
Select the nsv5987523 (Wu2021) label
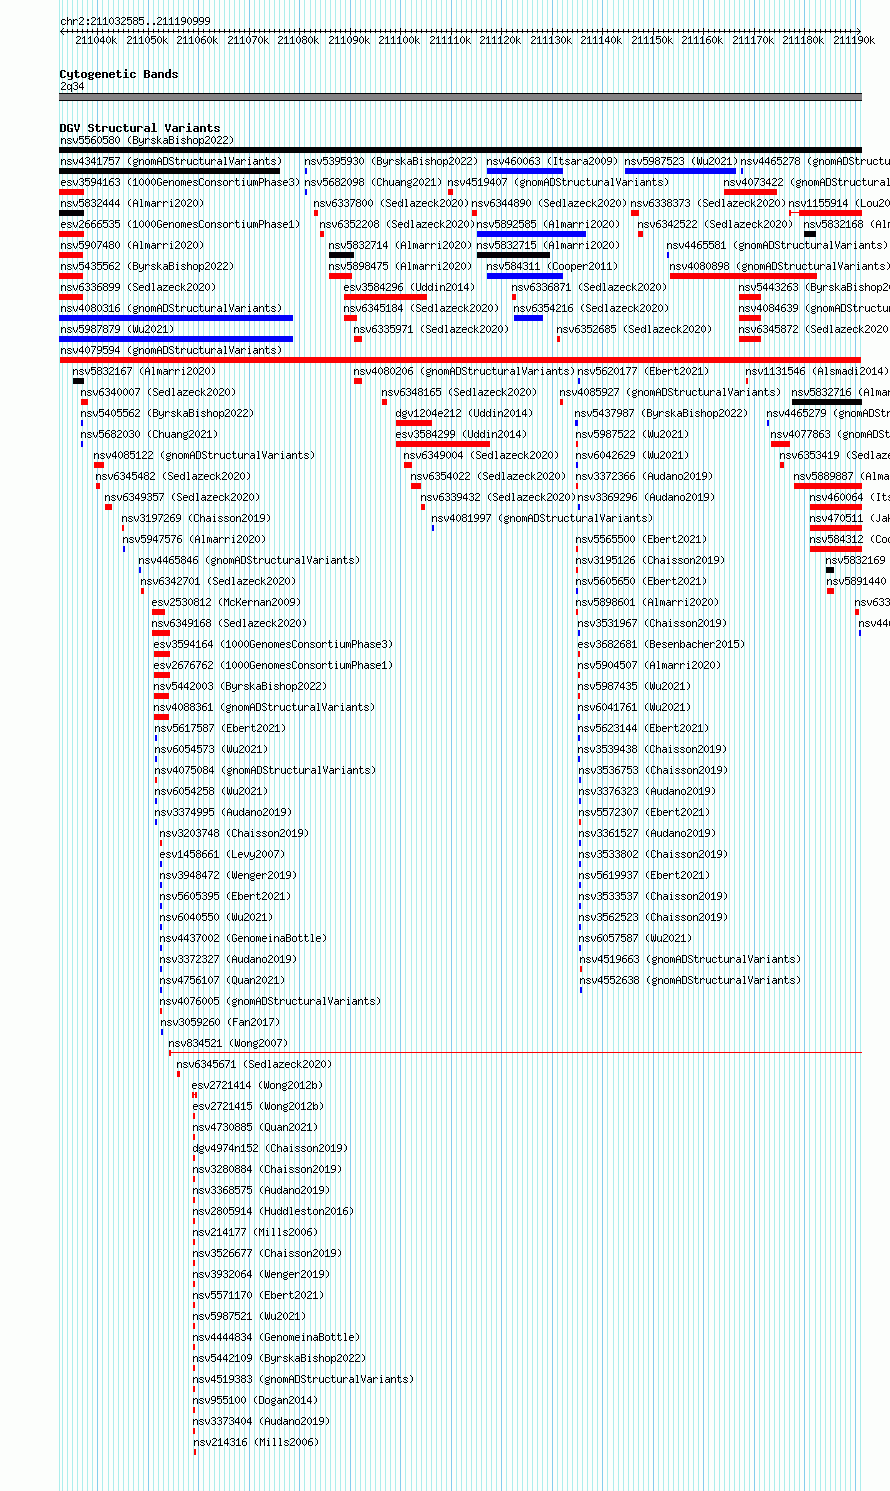point(681,162)
